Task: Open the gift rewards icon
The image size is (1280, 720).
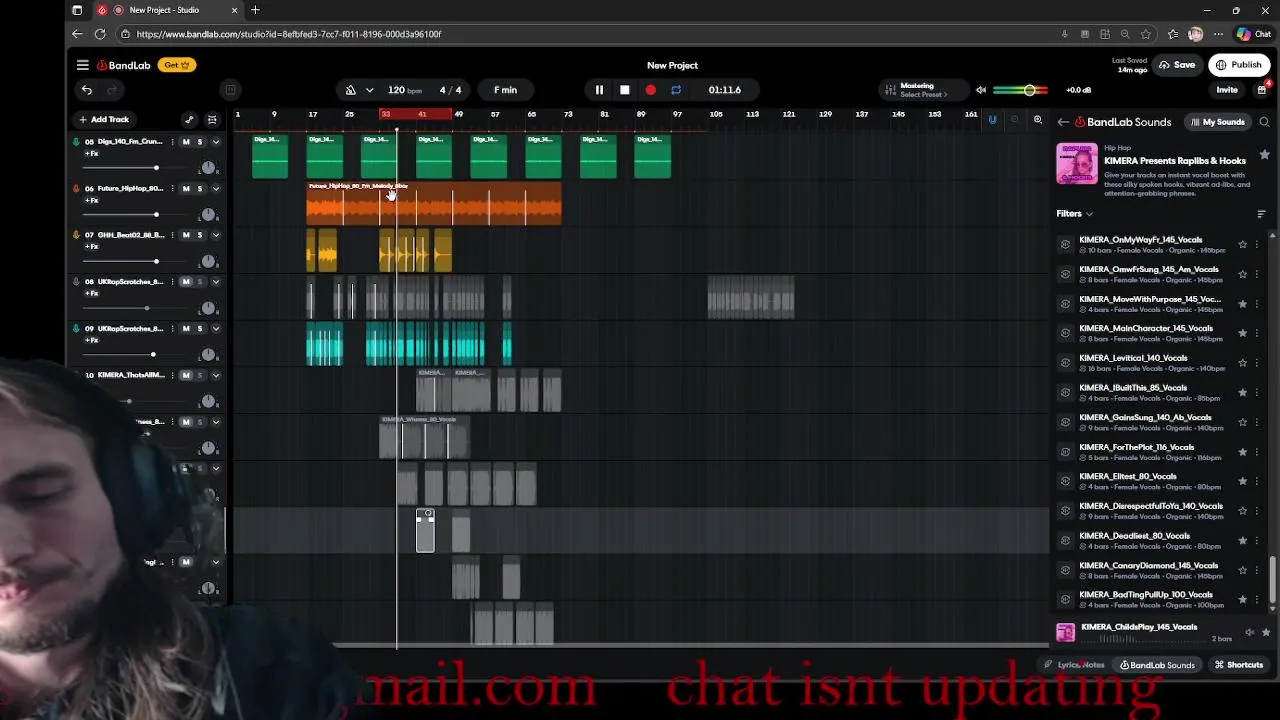Action: [x=1262, y=90]
